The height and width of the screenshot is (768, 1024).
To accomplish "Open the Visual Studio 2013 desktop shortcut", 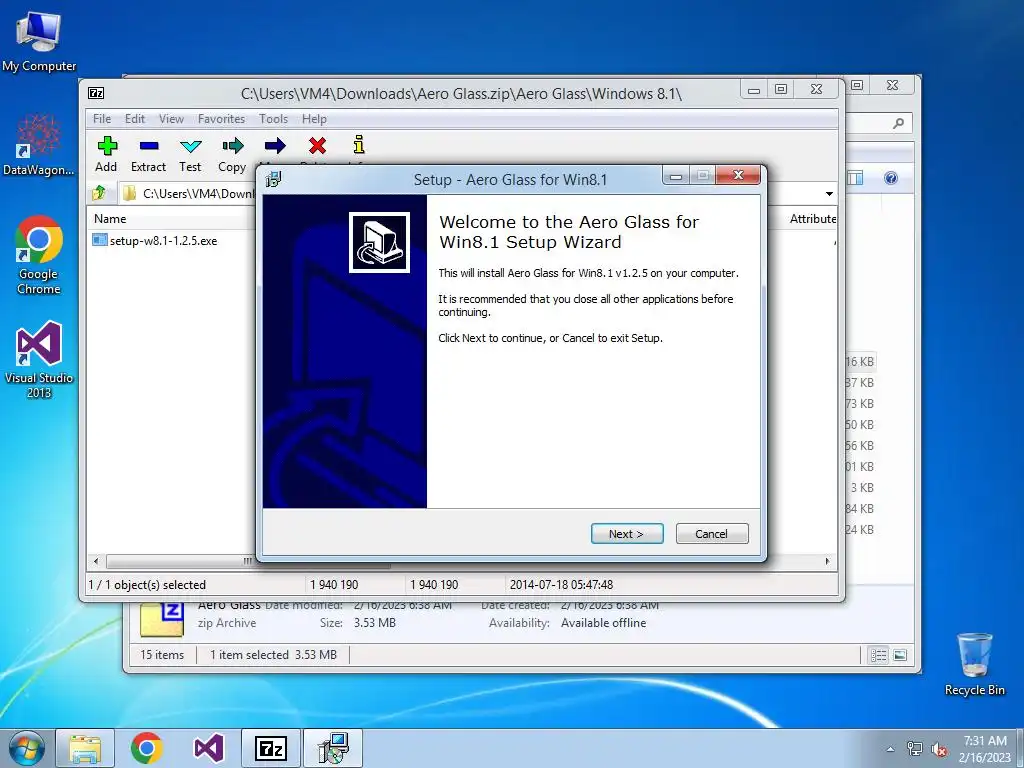I will click(39, 360).
